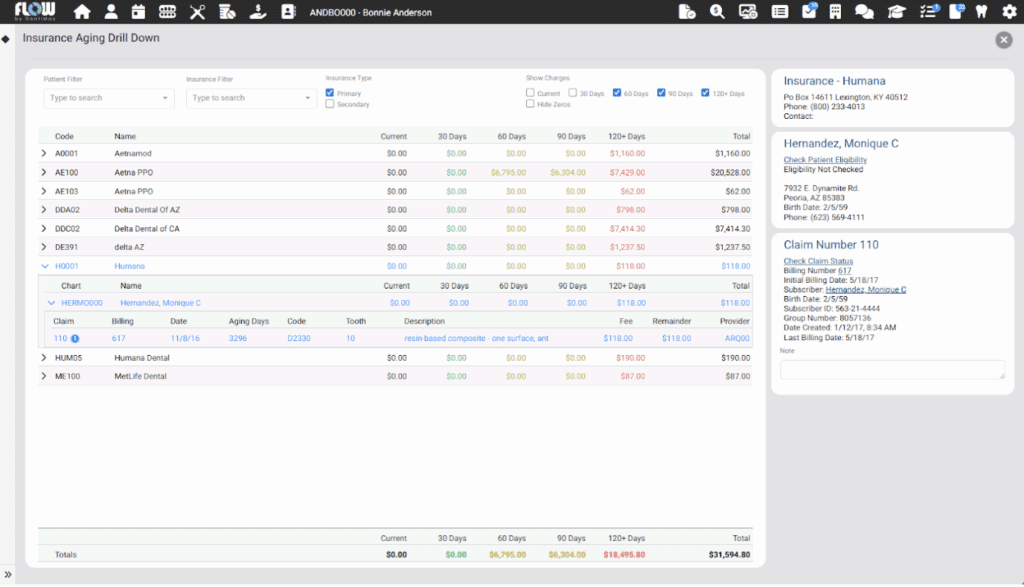The height and width of the screenshot is (587, 1024).
Task: Click the scissors and tools icon
Action: coord(197,12)
